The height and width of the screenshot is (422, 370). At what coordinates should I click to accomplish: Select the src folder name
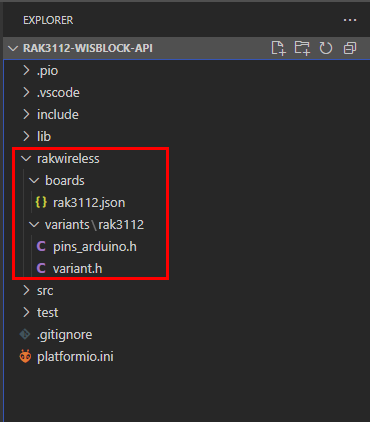click(x=45, y=291)
